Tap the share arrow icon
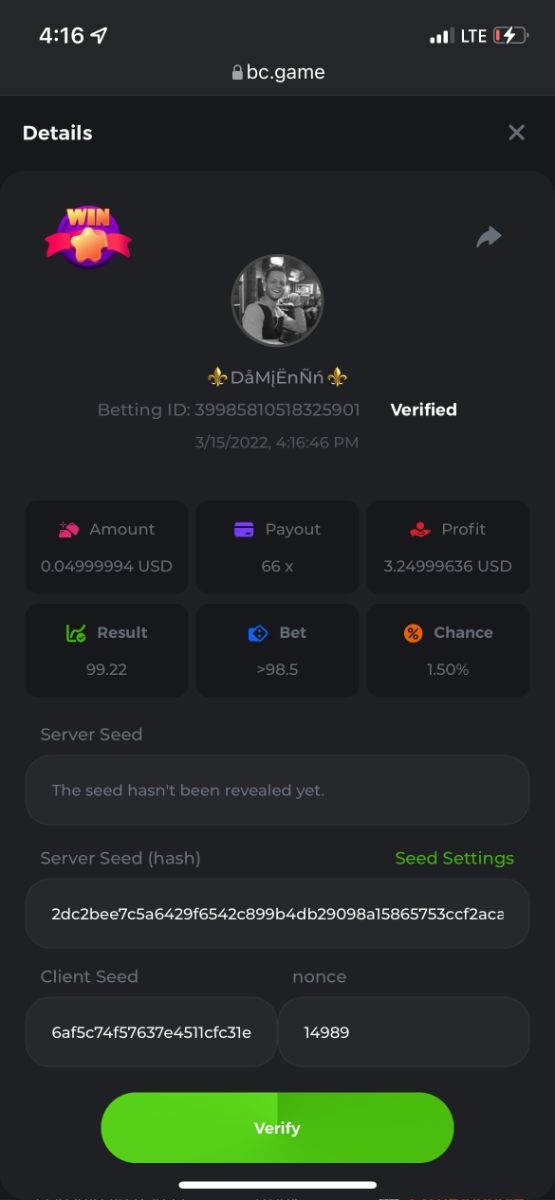The width and height of the screenshot is (555, 1200). (x=489, y=237)
